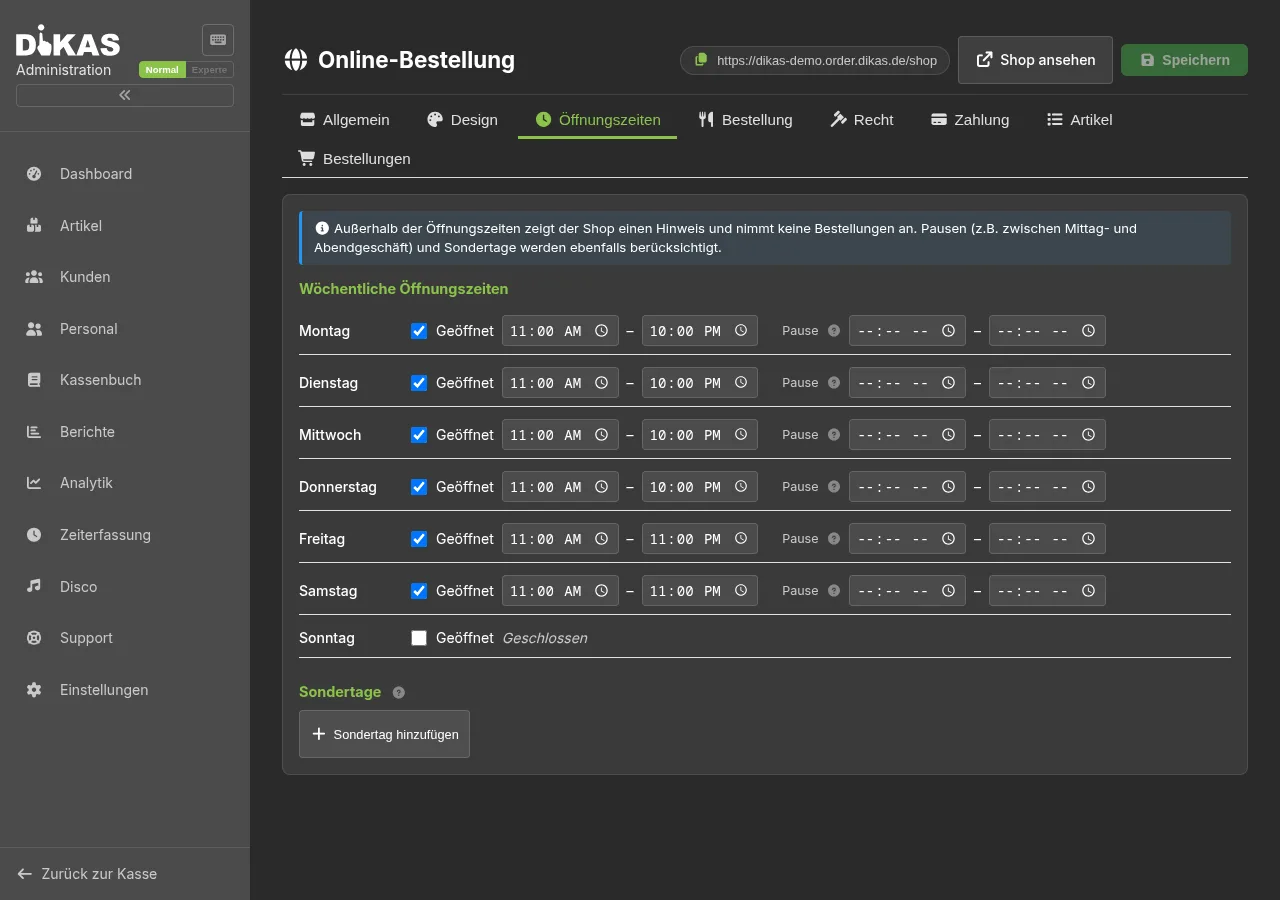The image size is (1280, 900).
Task: Click the Einstellungen gear icon
Action: click(x=34, y=690)
